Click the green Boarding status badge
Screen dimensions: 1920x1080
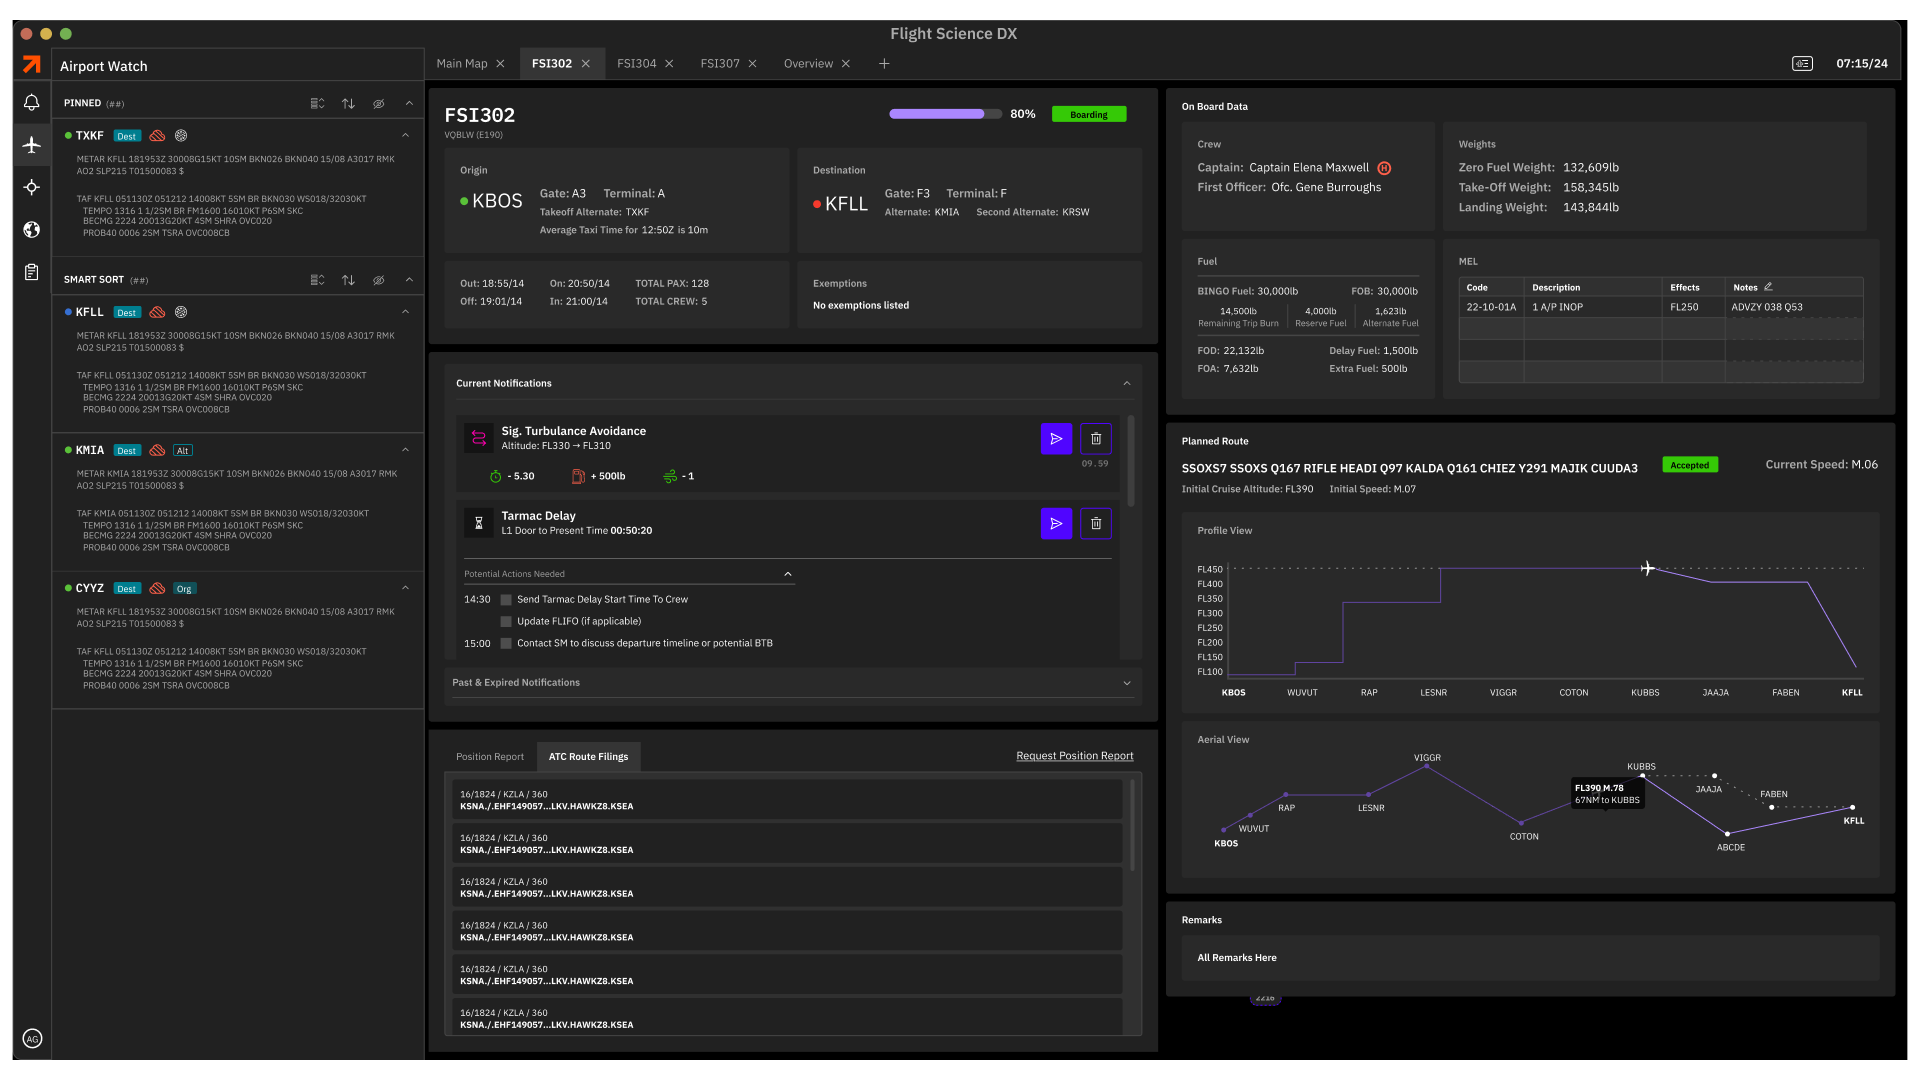(x=1089, y=114)
